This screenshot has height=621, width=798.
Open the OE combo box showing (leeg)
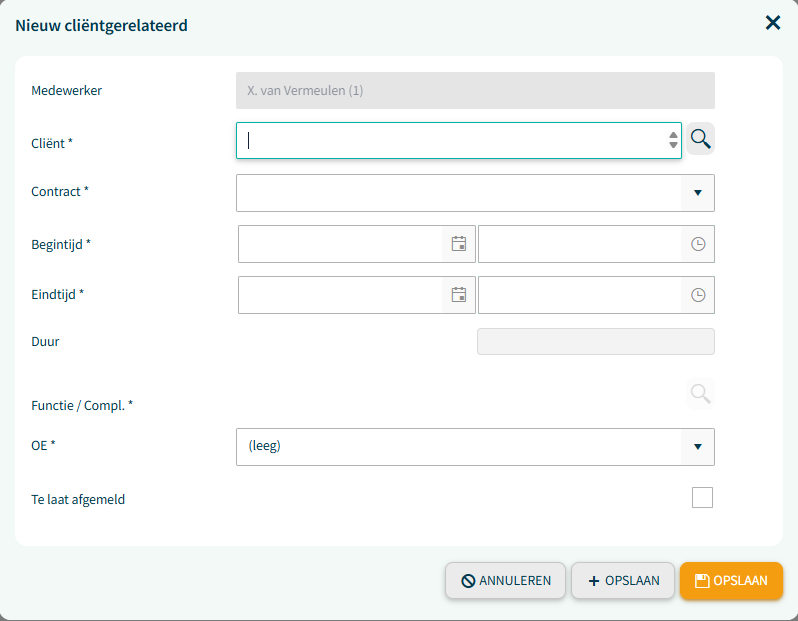click(x=475, y=447)
